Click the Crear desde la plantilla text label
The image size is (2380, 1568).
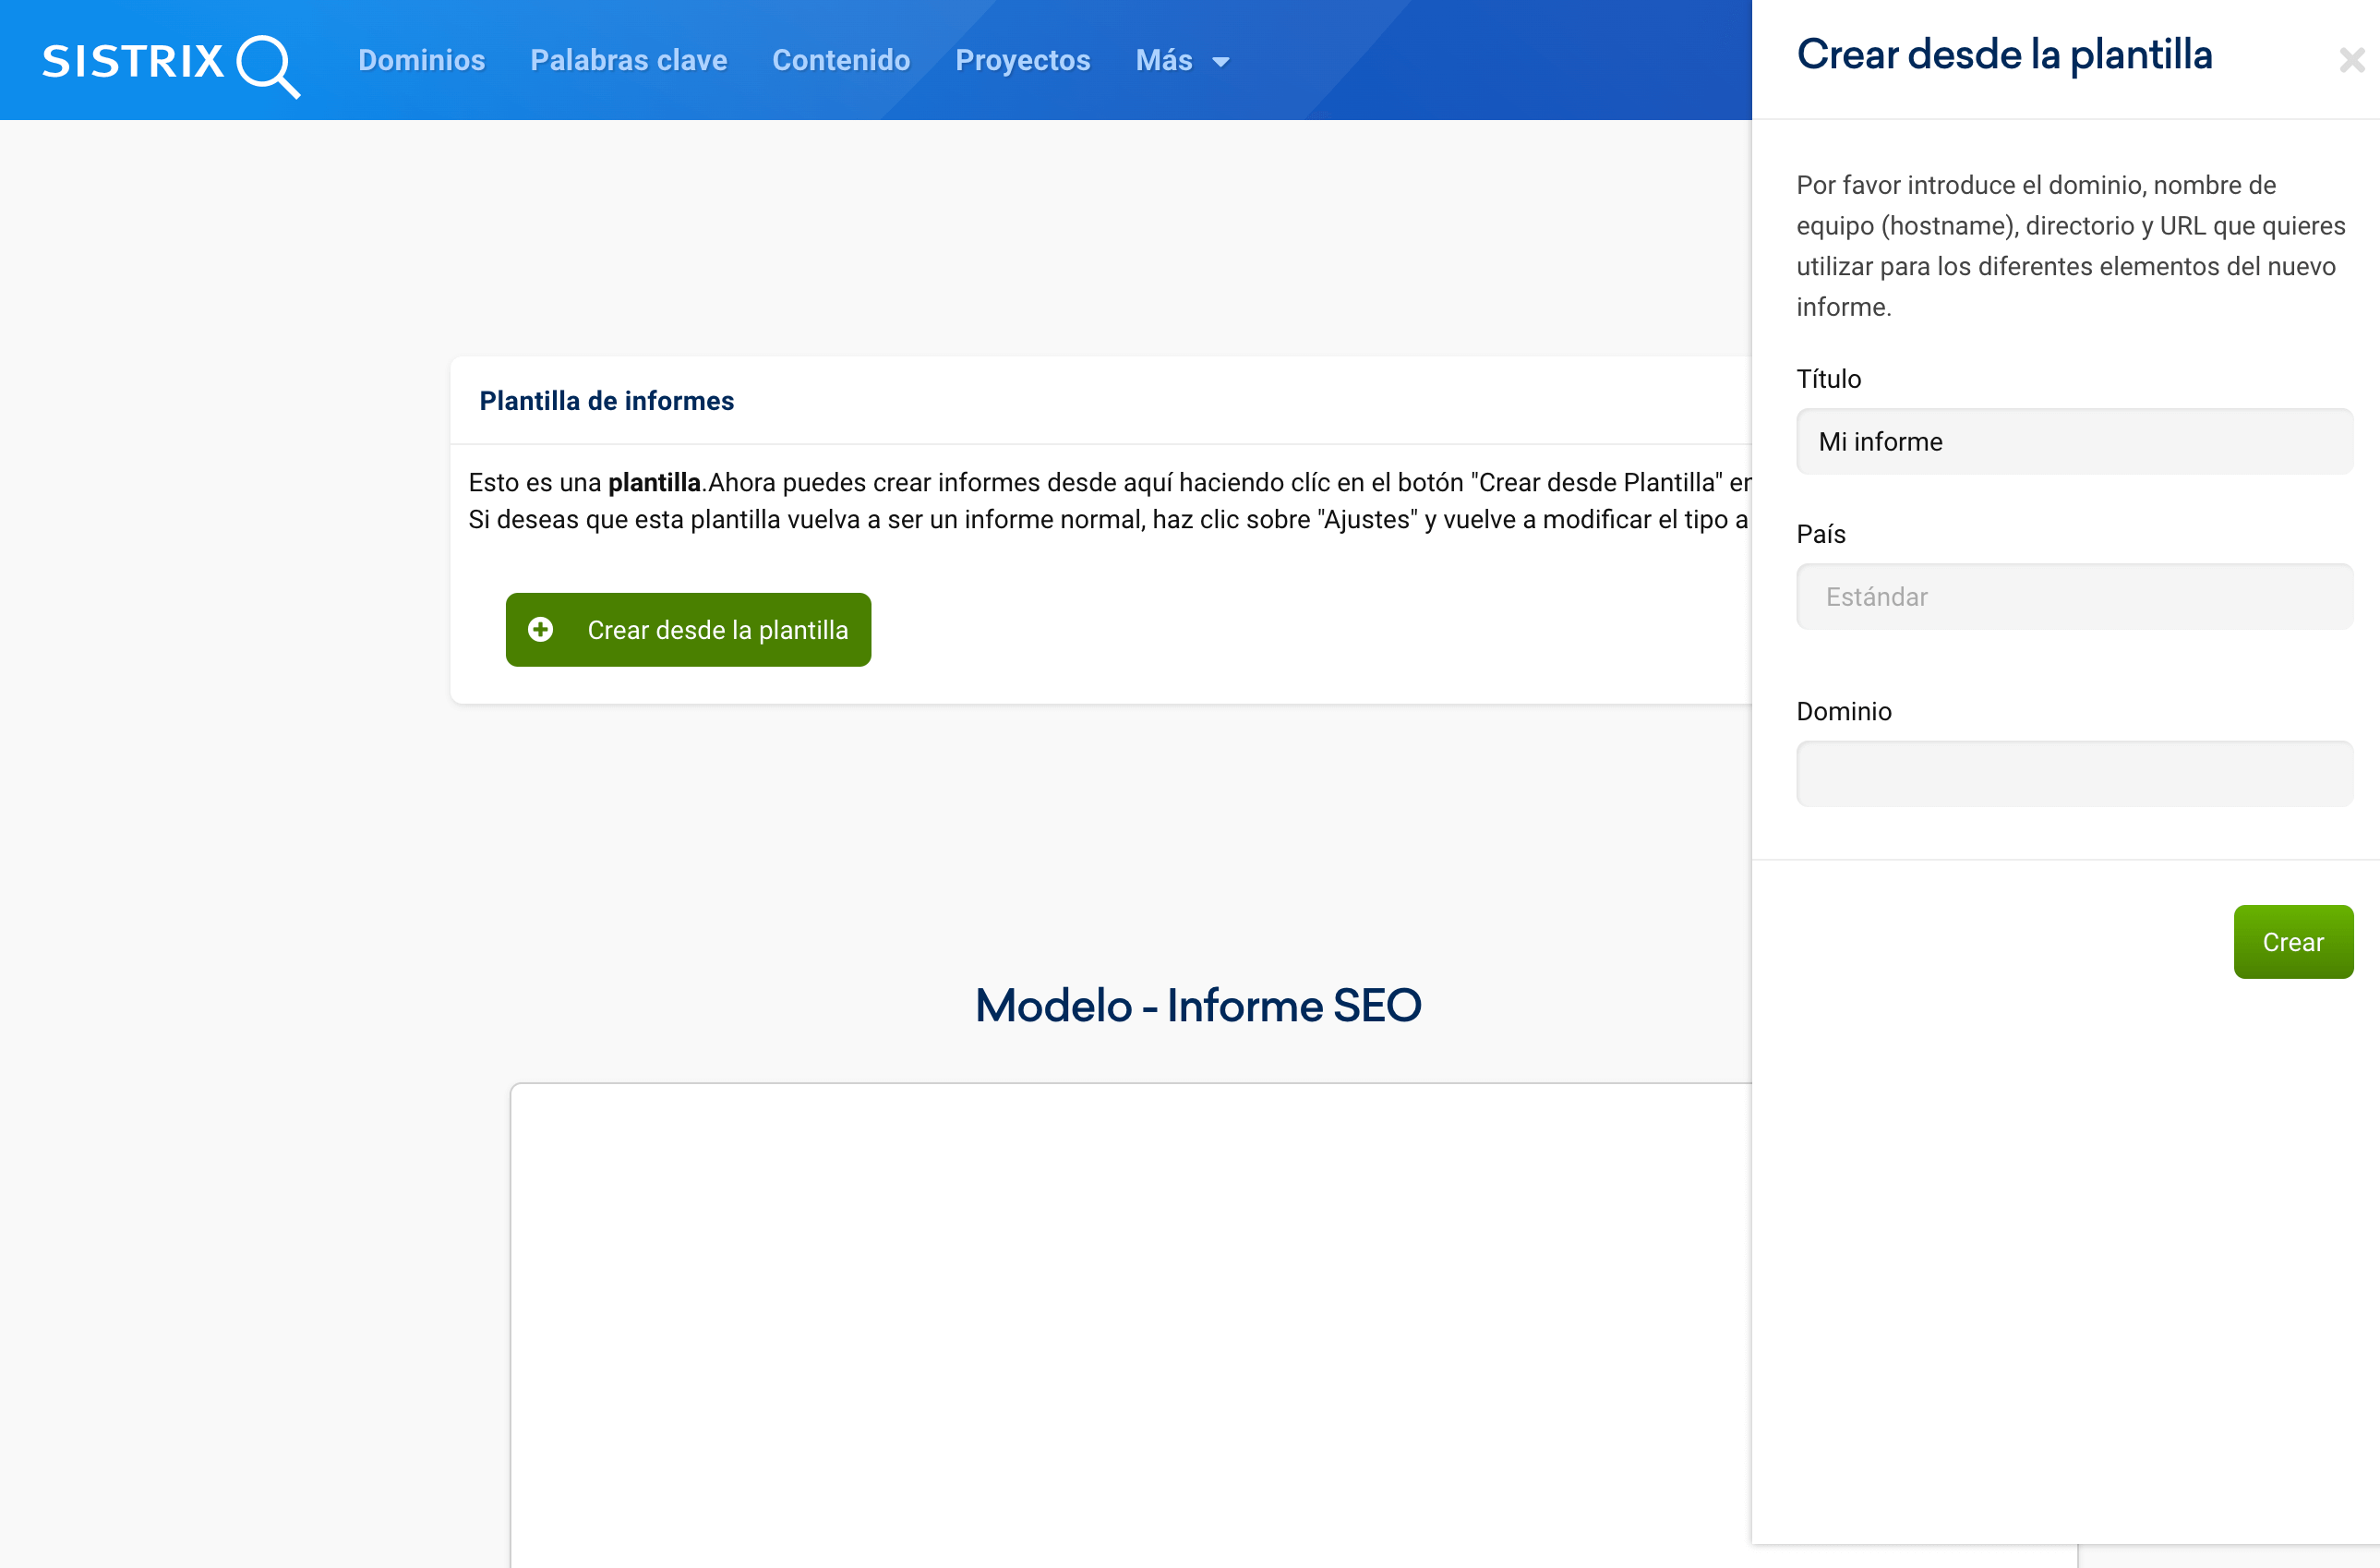(x=717, y=630)
